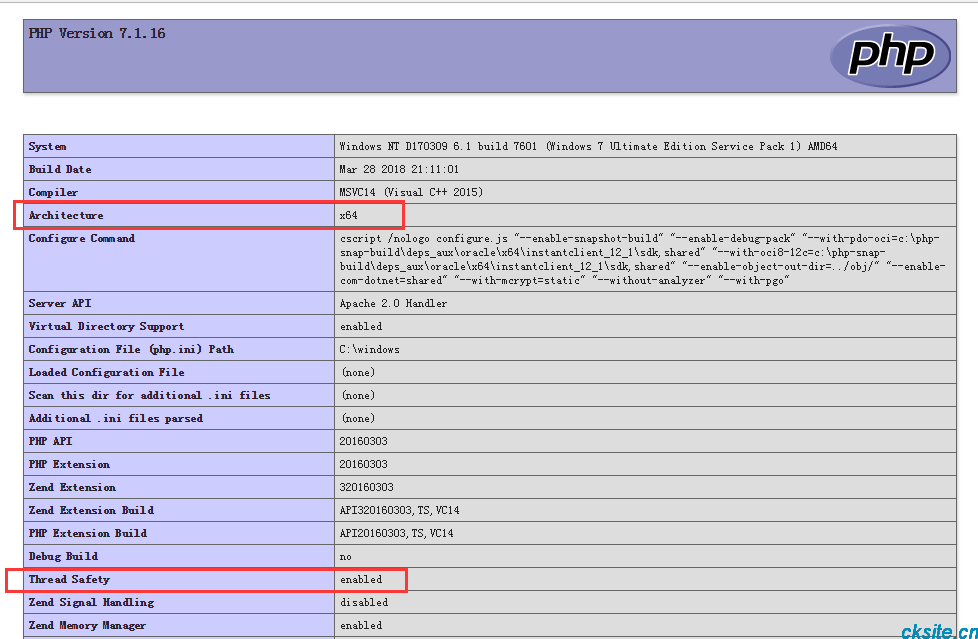Click the "System" row label
Screen dimensions: 978x639
point(47,147)
